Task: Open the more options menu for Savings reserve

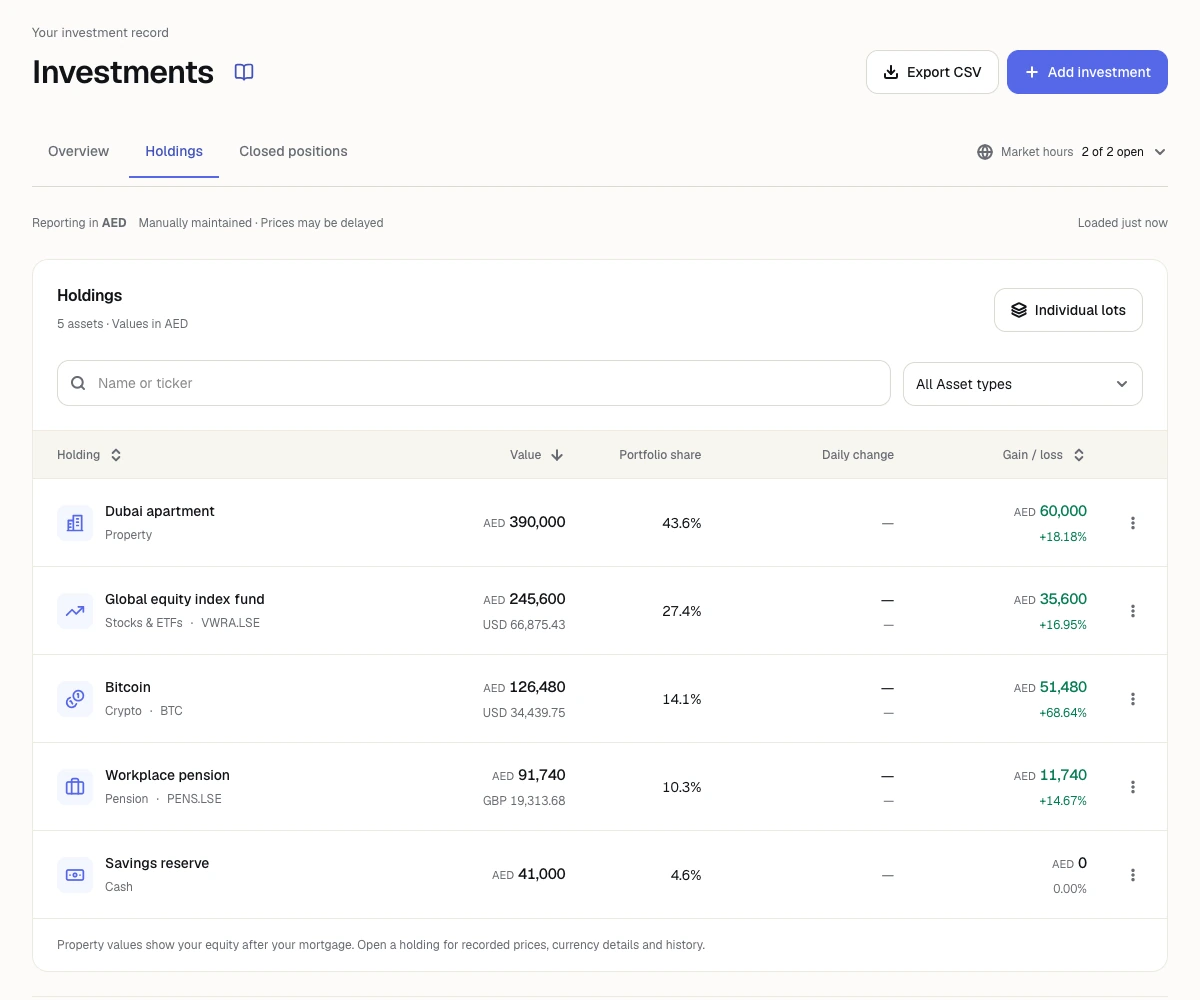Action: [x=1133, y=875]
